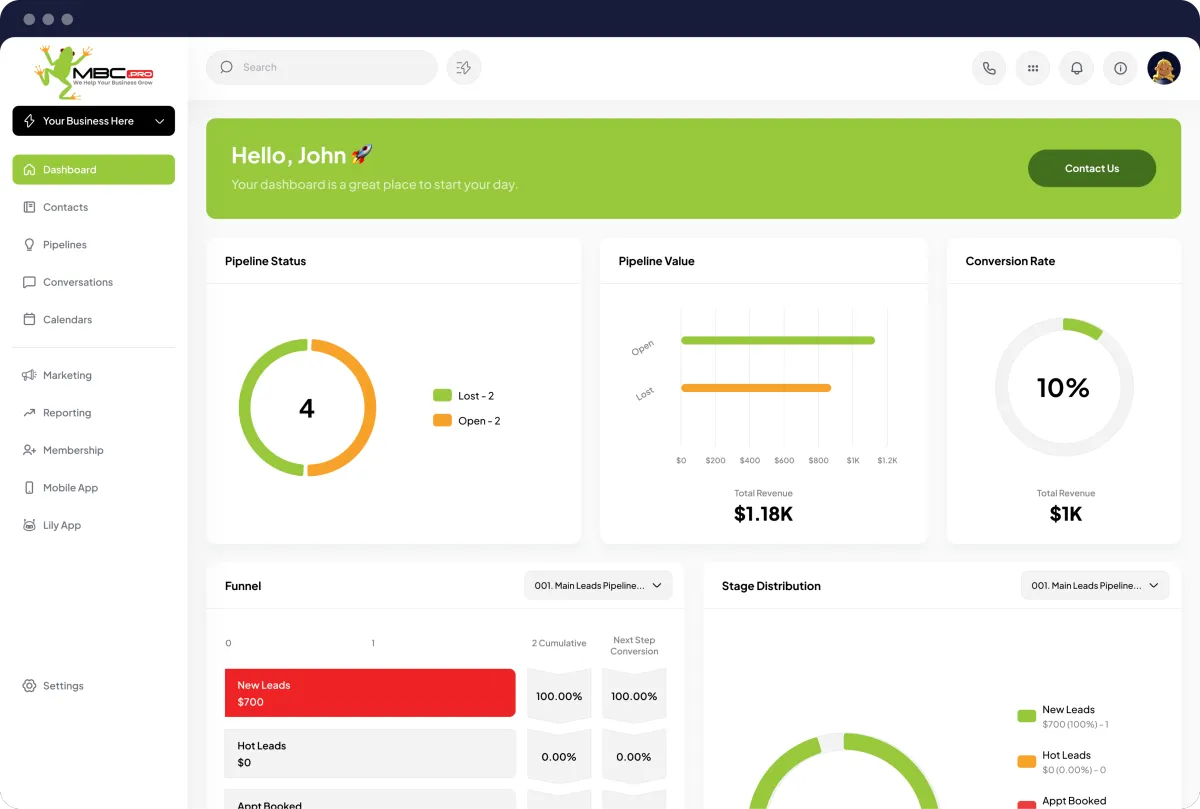
Task: Click the quick actions lightning button
Action: point(464,67)
